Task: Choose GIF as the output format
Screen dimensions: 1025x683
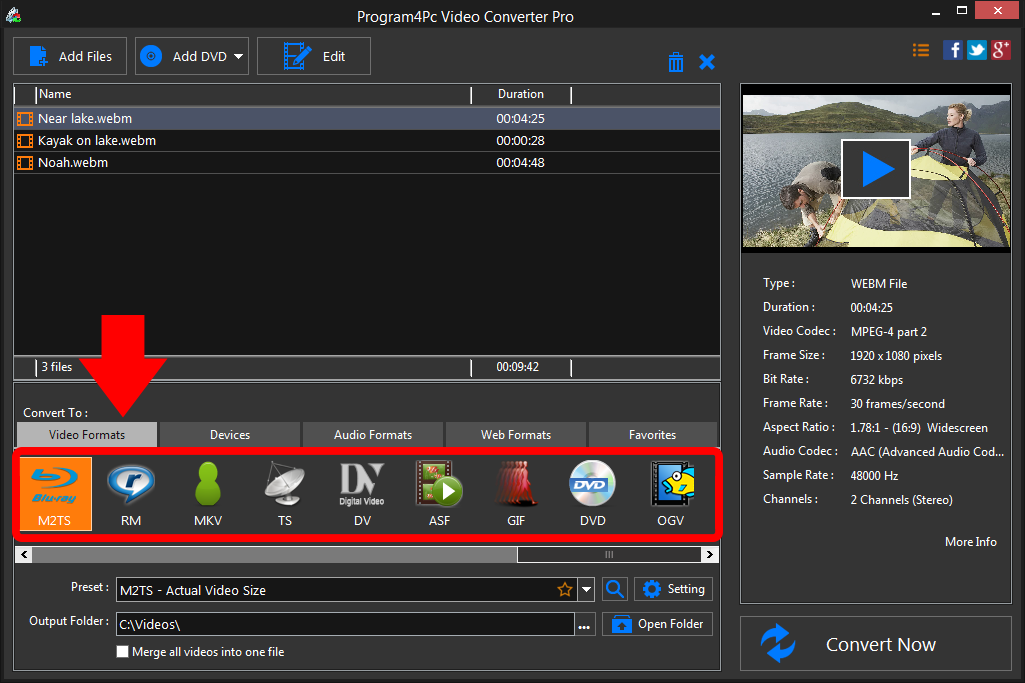Action: 516,492
